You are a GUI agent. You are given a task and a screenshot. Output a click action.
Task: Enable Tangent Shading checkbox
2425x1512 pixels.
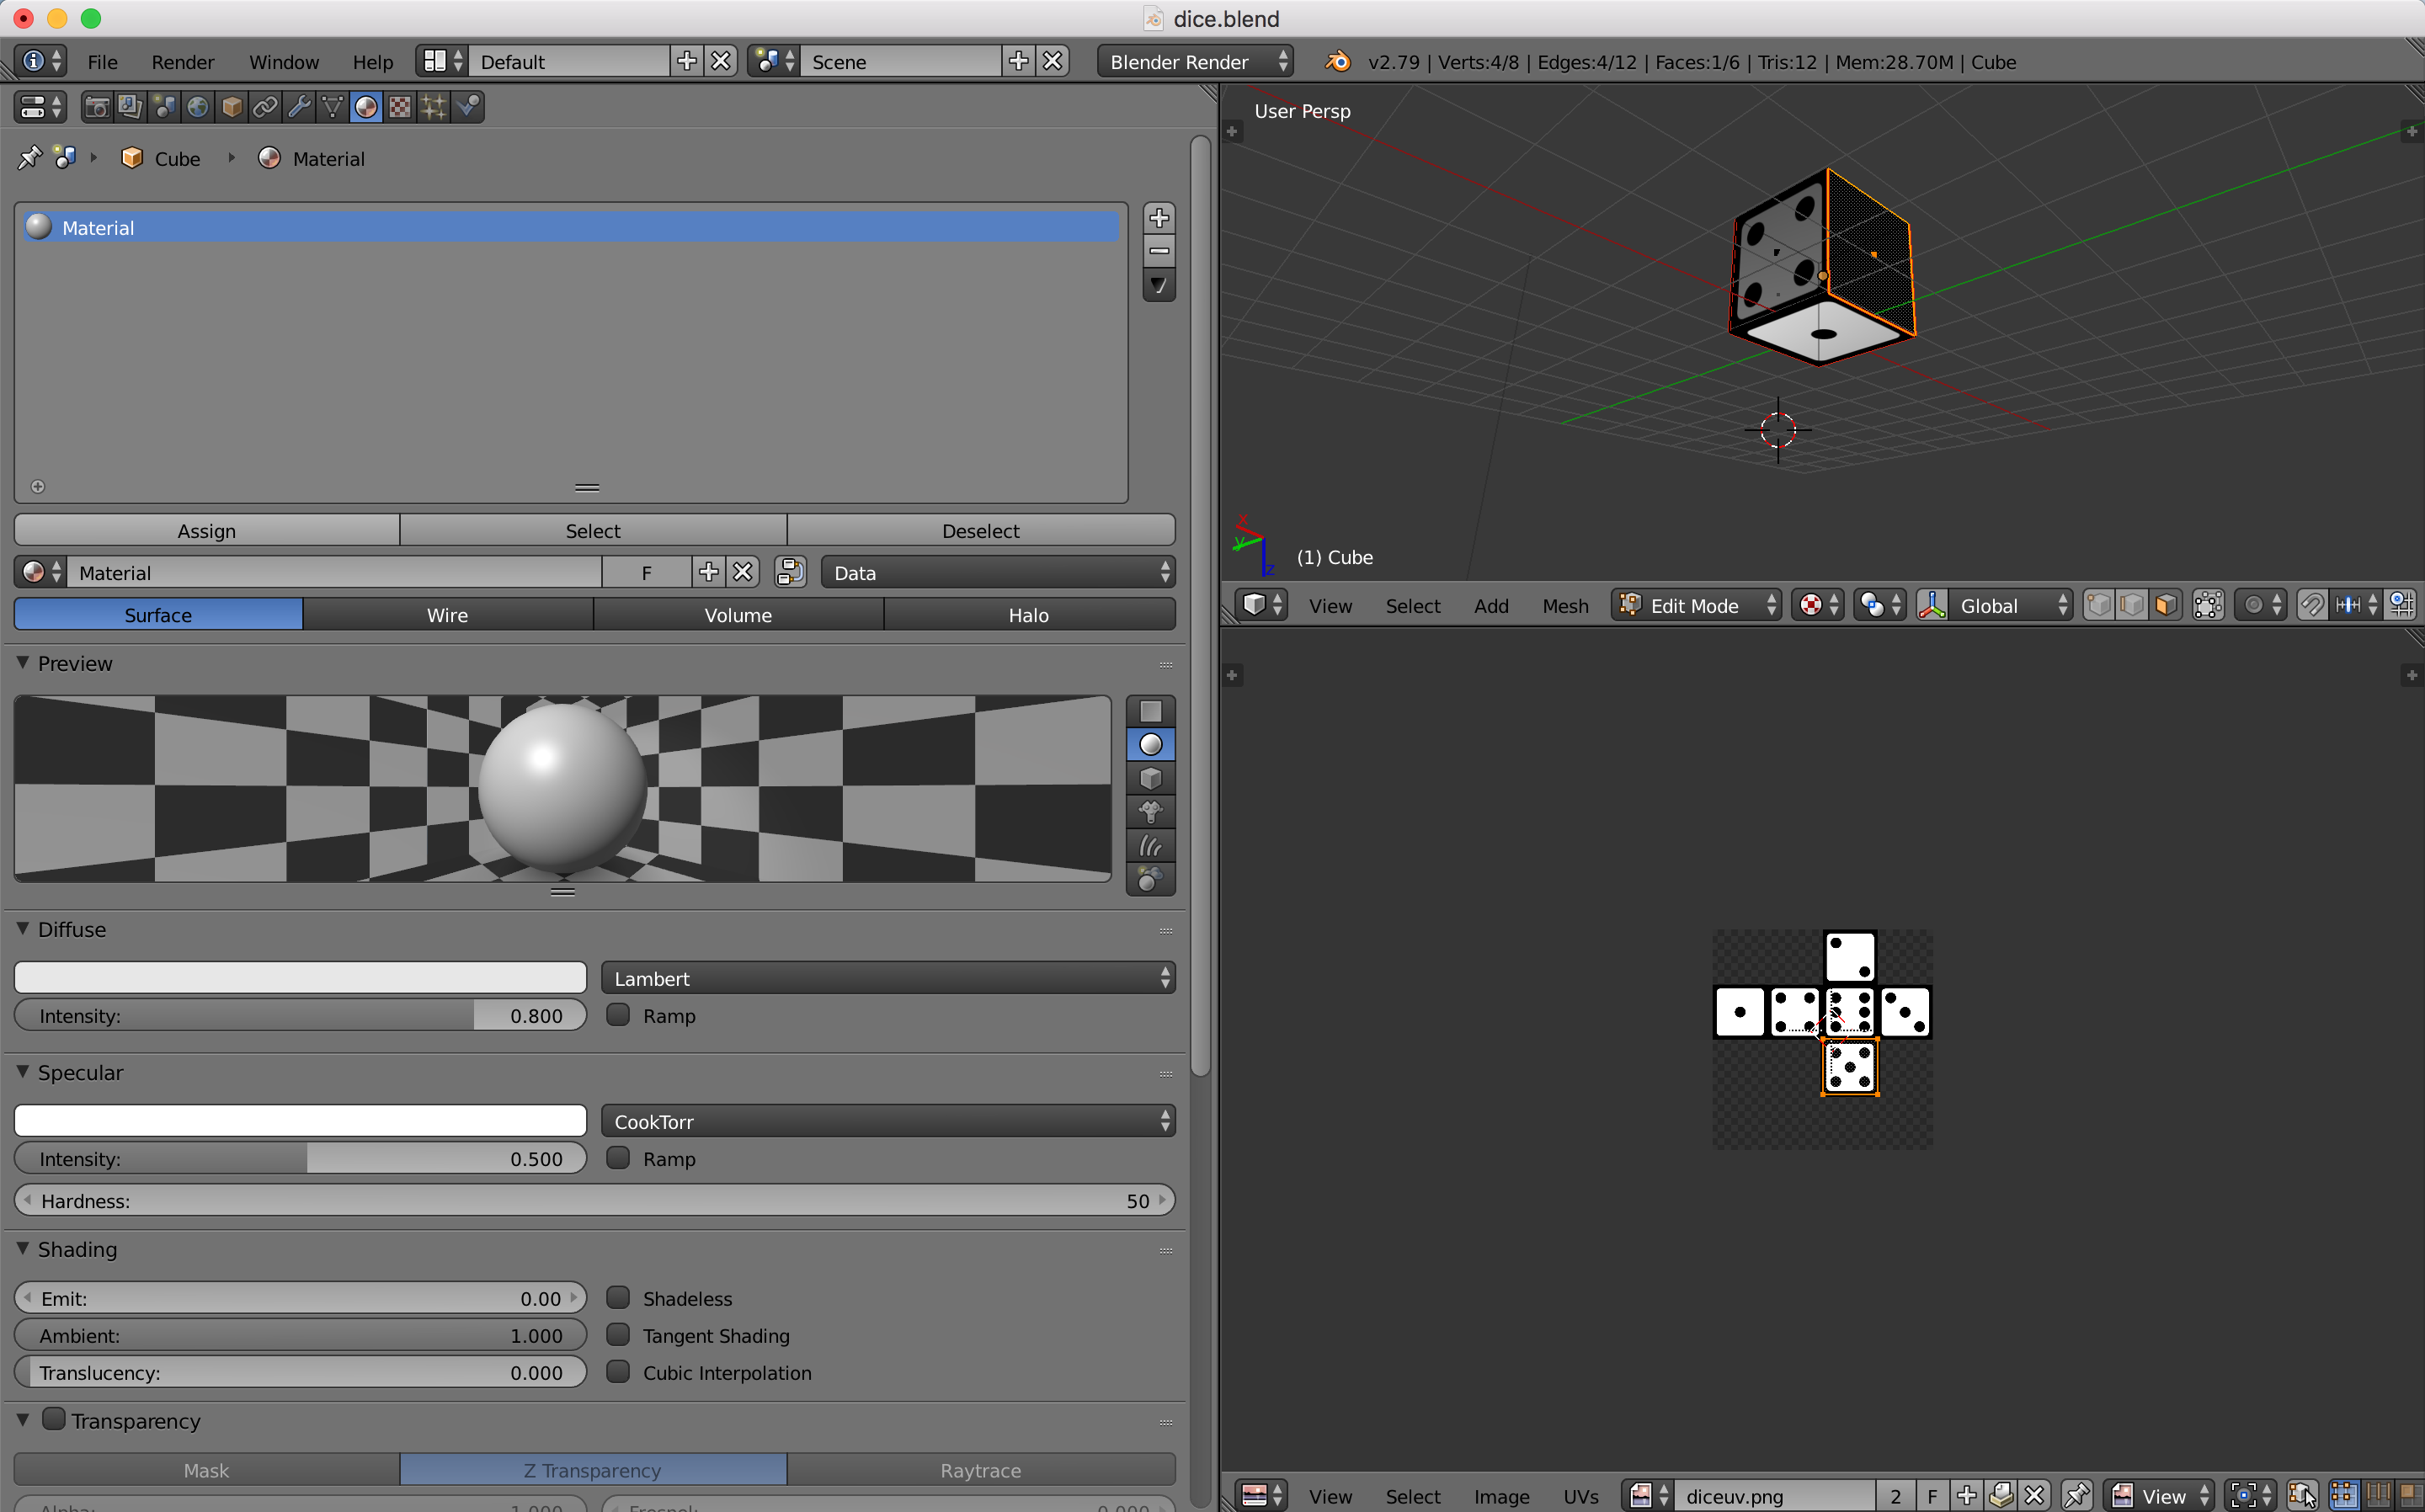618,1335
